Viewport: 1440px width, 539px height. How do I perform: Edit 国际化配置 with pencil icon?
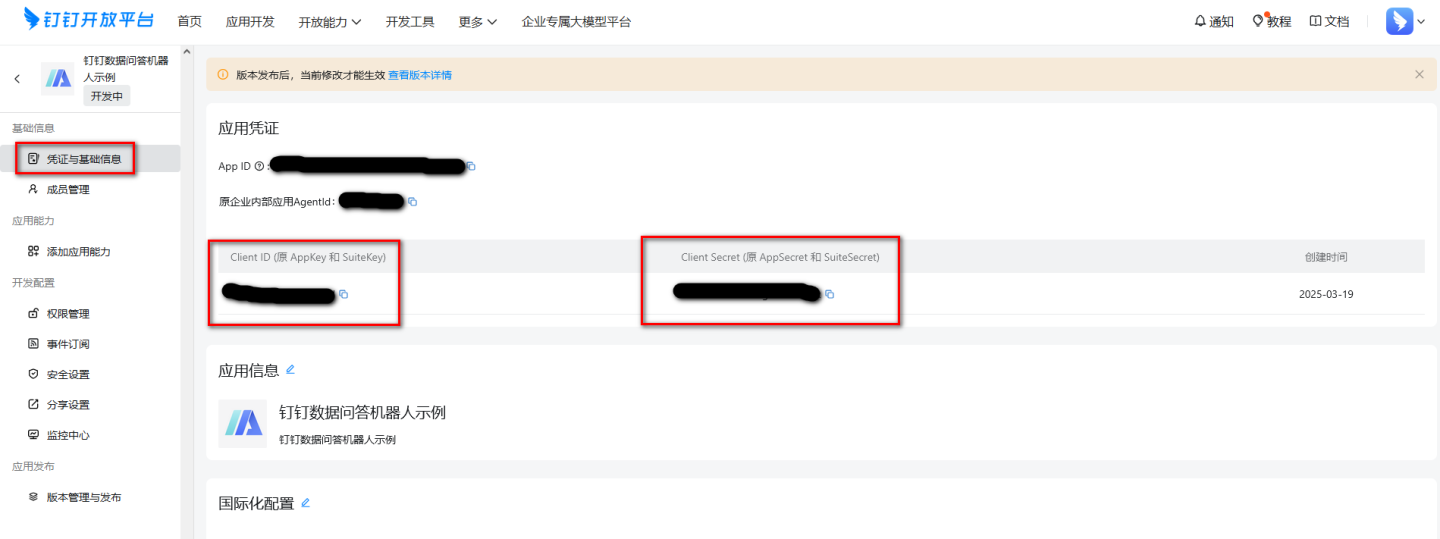pyautogui.click(x=306, y=502)
